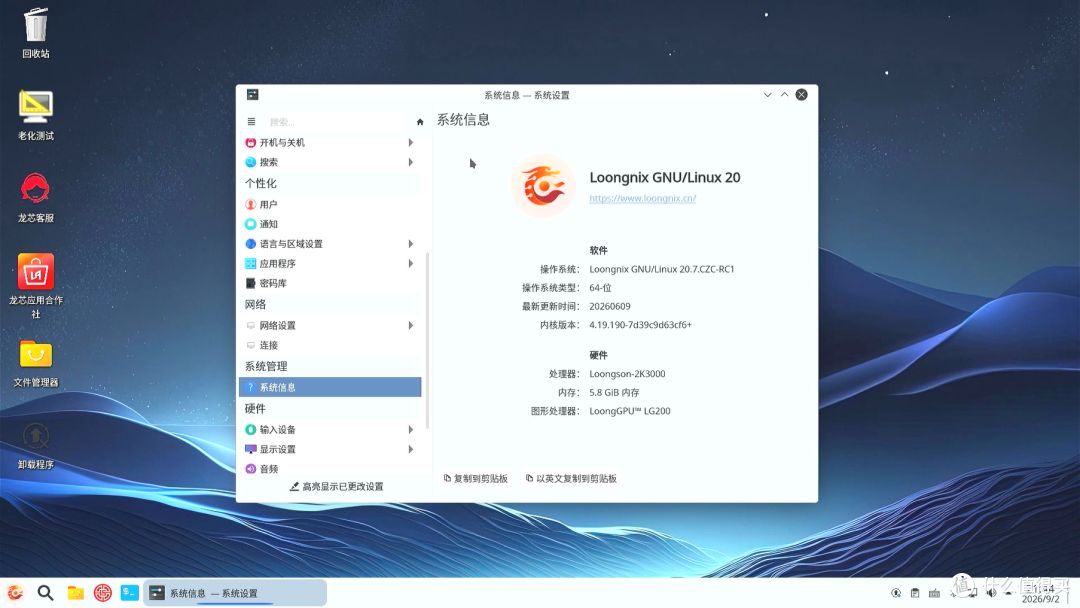The height and width of the screenshot is (608, 1080).
Task: Click 高亮显示已更改设置 button
Action: tap(336, 487)
